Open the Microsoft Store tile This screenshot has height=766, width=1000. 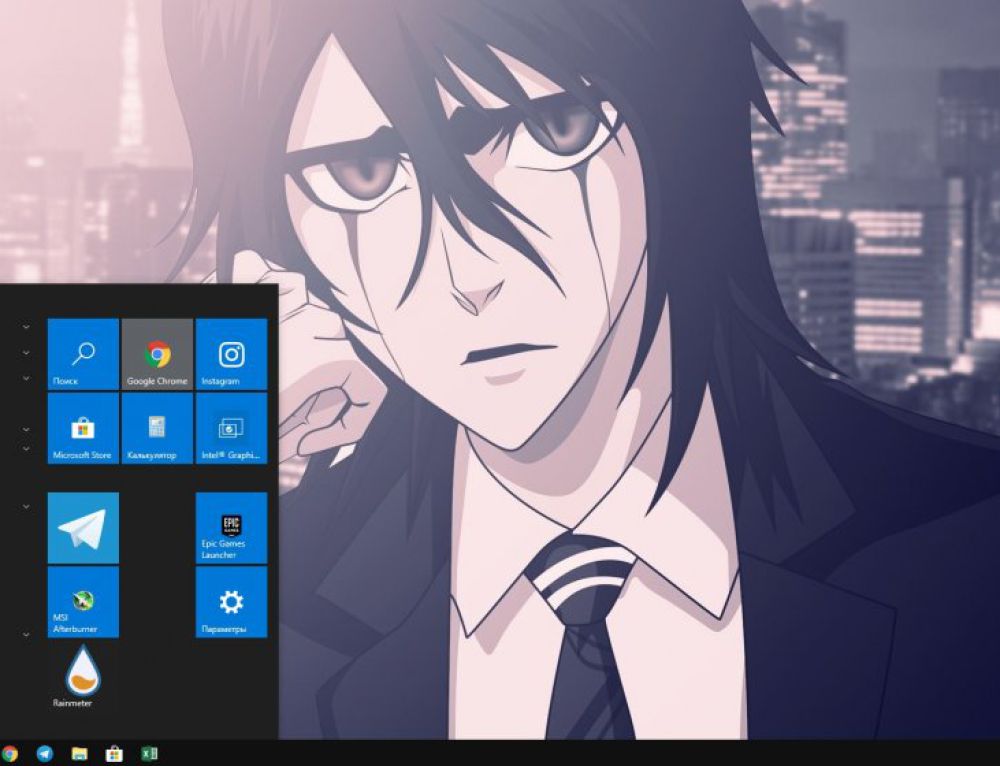[83, 428]
